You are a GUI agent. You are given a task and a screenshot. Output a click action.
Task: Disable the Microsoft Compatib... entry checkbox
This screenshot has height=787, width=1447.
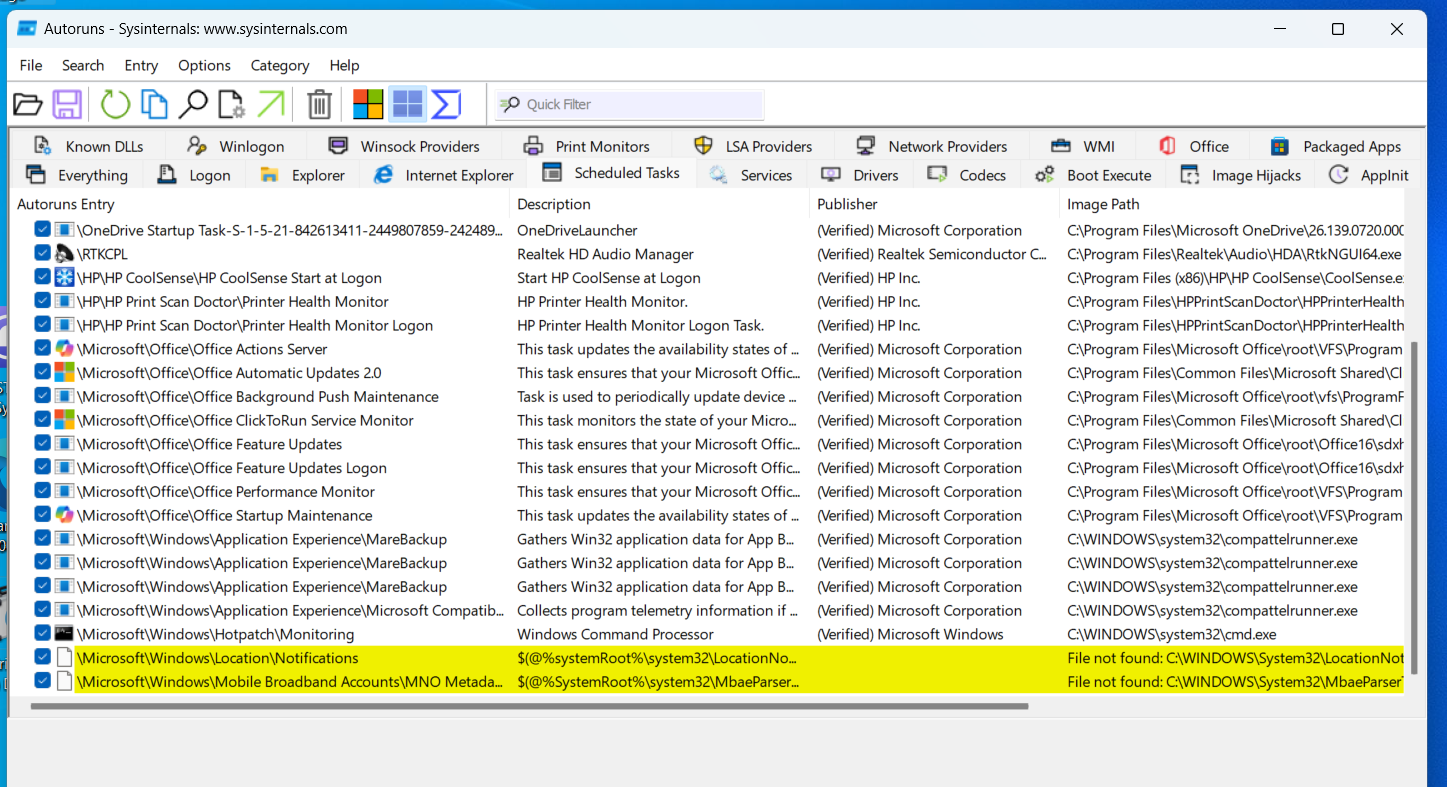click(x=42, y=611)
